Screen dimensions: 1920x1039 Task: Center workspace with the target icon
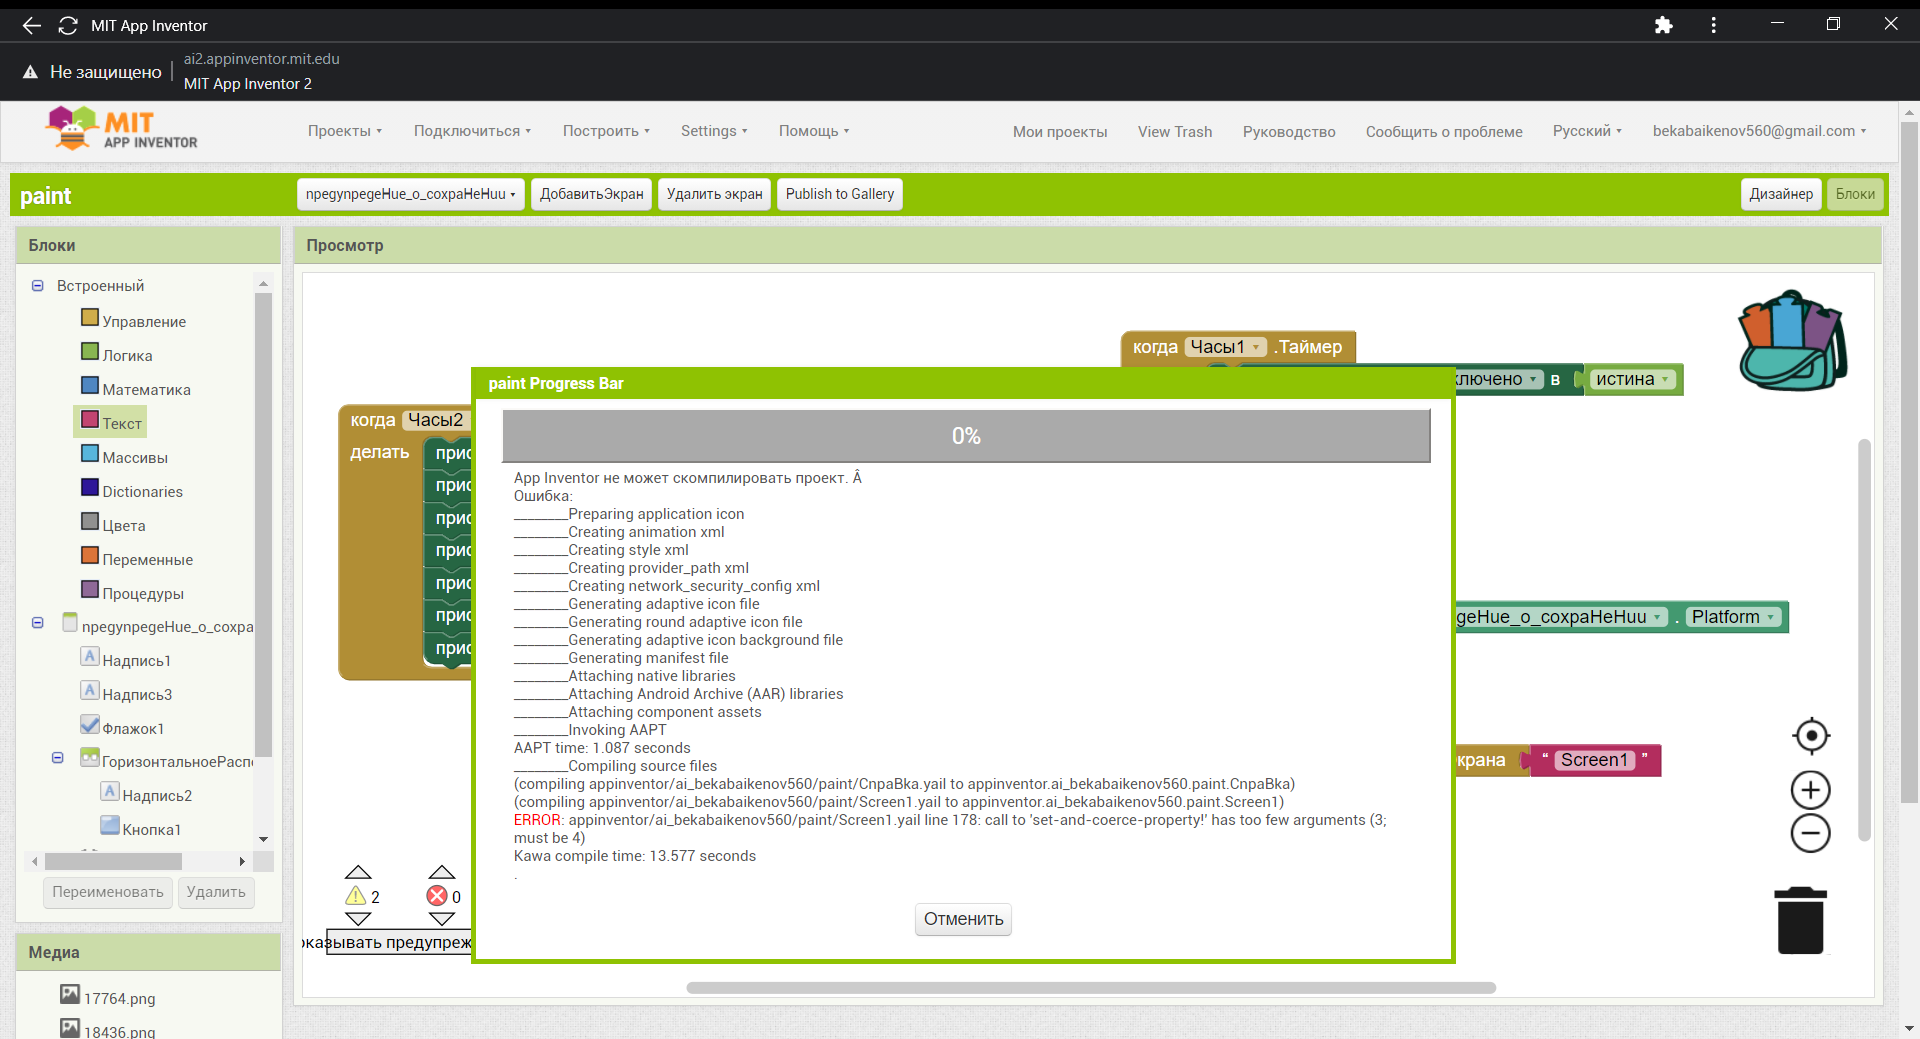tap(1810, 736)
